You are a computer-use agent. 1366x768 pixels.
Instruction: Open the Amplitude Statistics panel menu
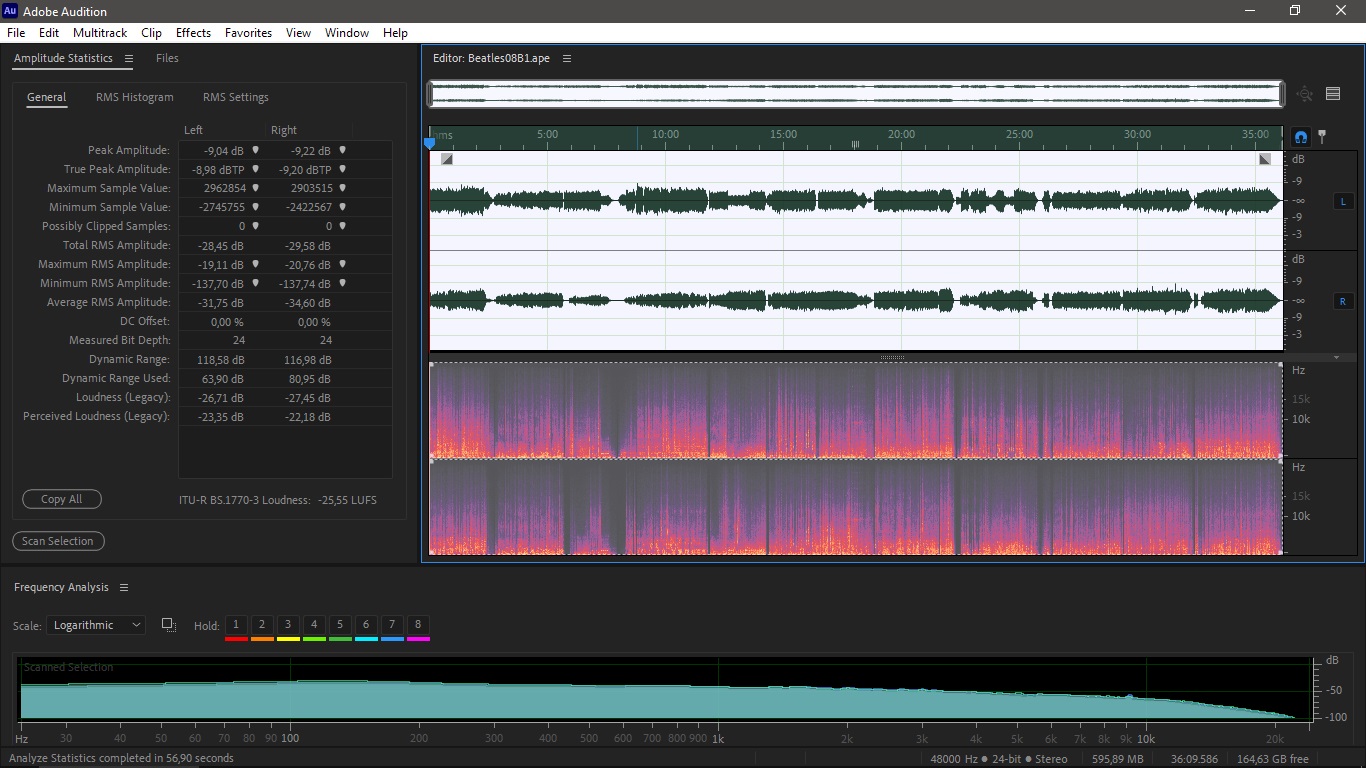[128, 59]
